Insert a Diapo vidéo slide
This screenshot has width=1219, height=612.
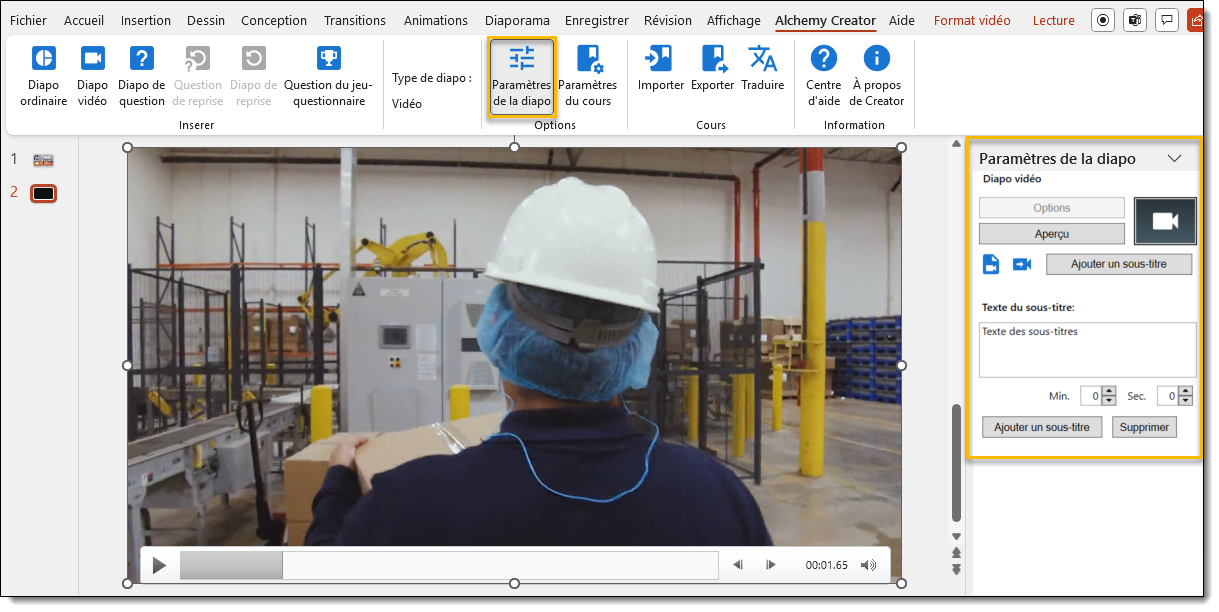[92, 76]
